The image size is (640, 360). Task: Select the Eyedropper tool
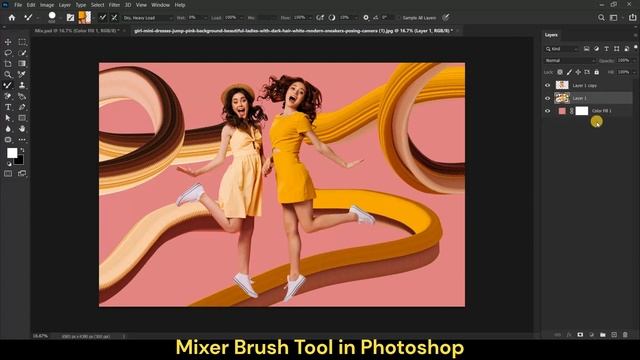point(22,74)
